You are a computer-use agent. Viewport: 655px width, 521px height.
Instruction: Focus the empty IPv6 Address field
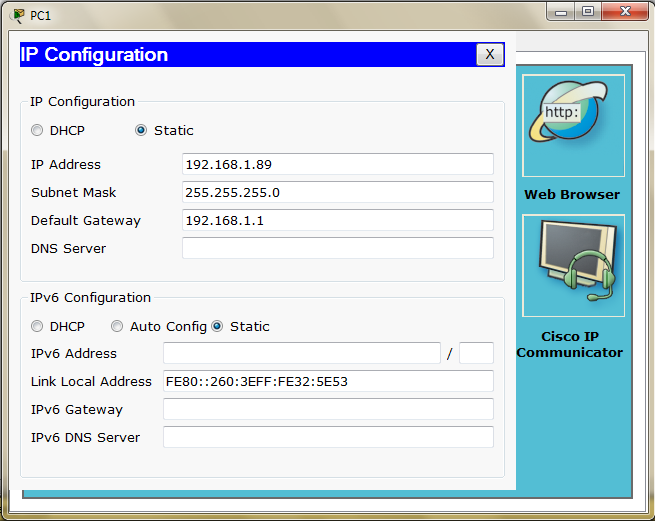point(302,353)
